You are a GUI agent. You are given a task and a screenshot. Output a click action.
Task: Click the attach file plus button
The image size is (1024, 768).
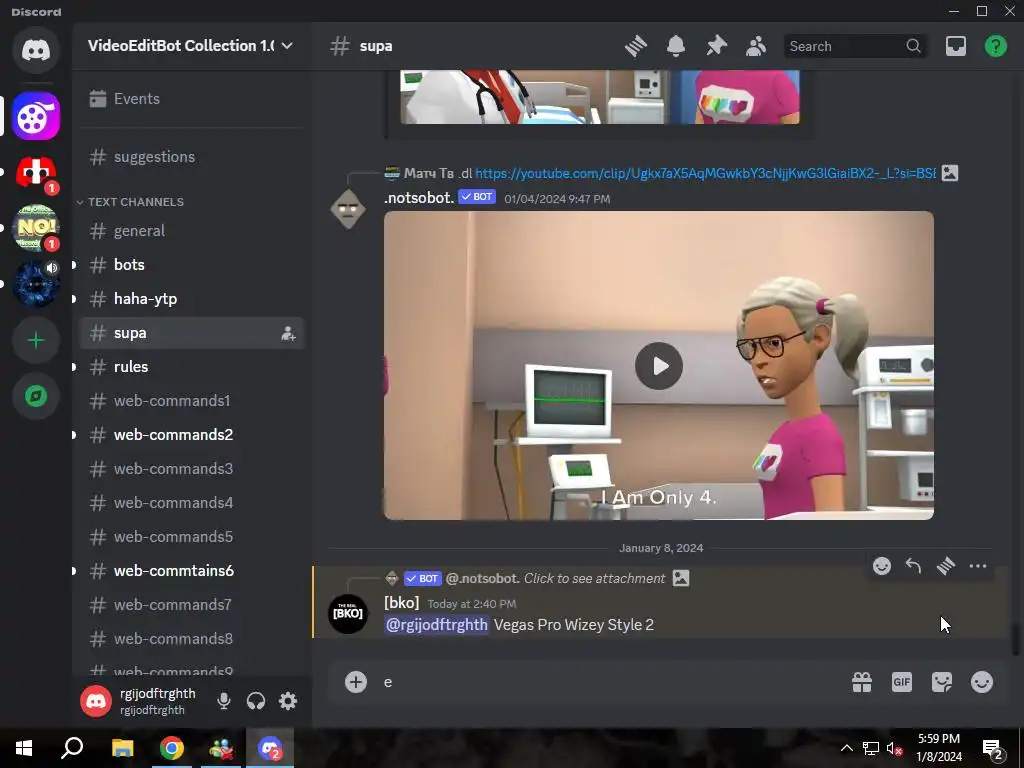click(356, 682)
